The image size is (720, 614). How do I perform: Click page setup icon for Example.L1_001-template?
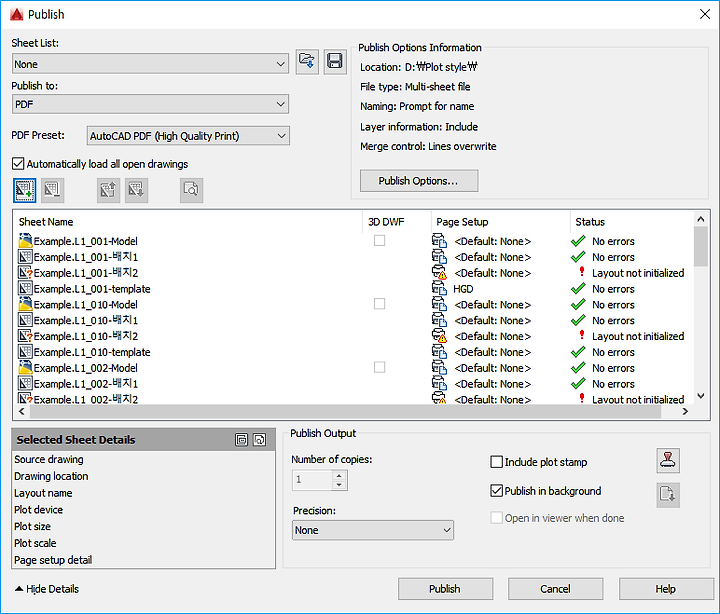pyautogui.click(x=439, y=288)
